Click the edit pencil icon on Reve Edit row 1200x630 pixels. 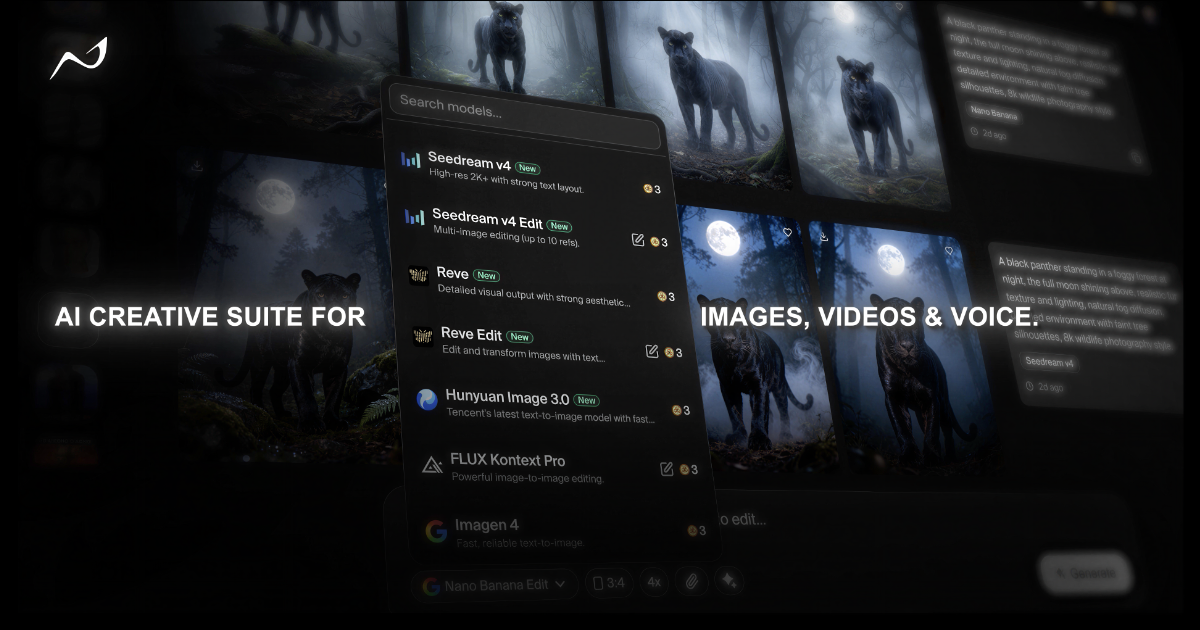pyautogui.click(x=652, y=351)
